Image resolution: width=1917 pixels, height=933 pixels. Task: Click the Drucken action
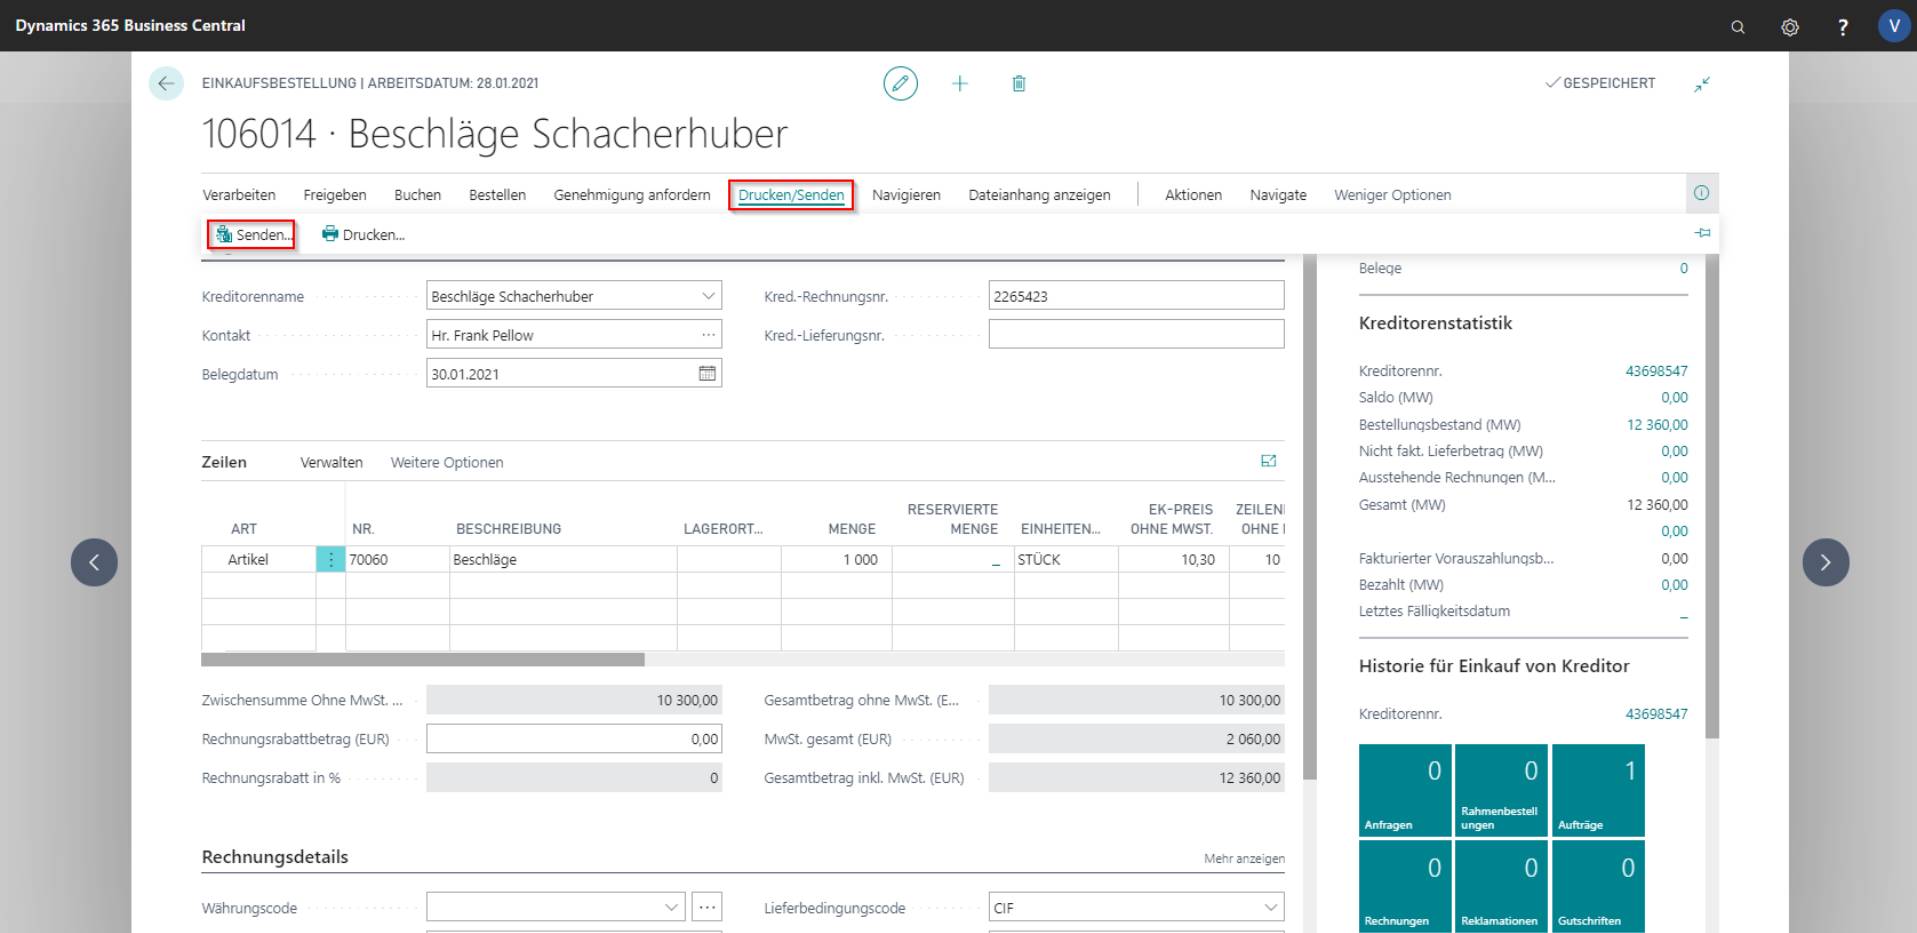(363, 235)
